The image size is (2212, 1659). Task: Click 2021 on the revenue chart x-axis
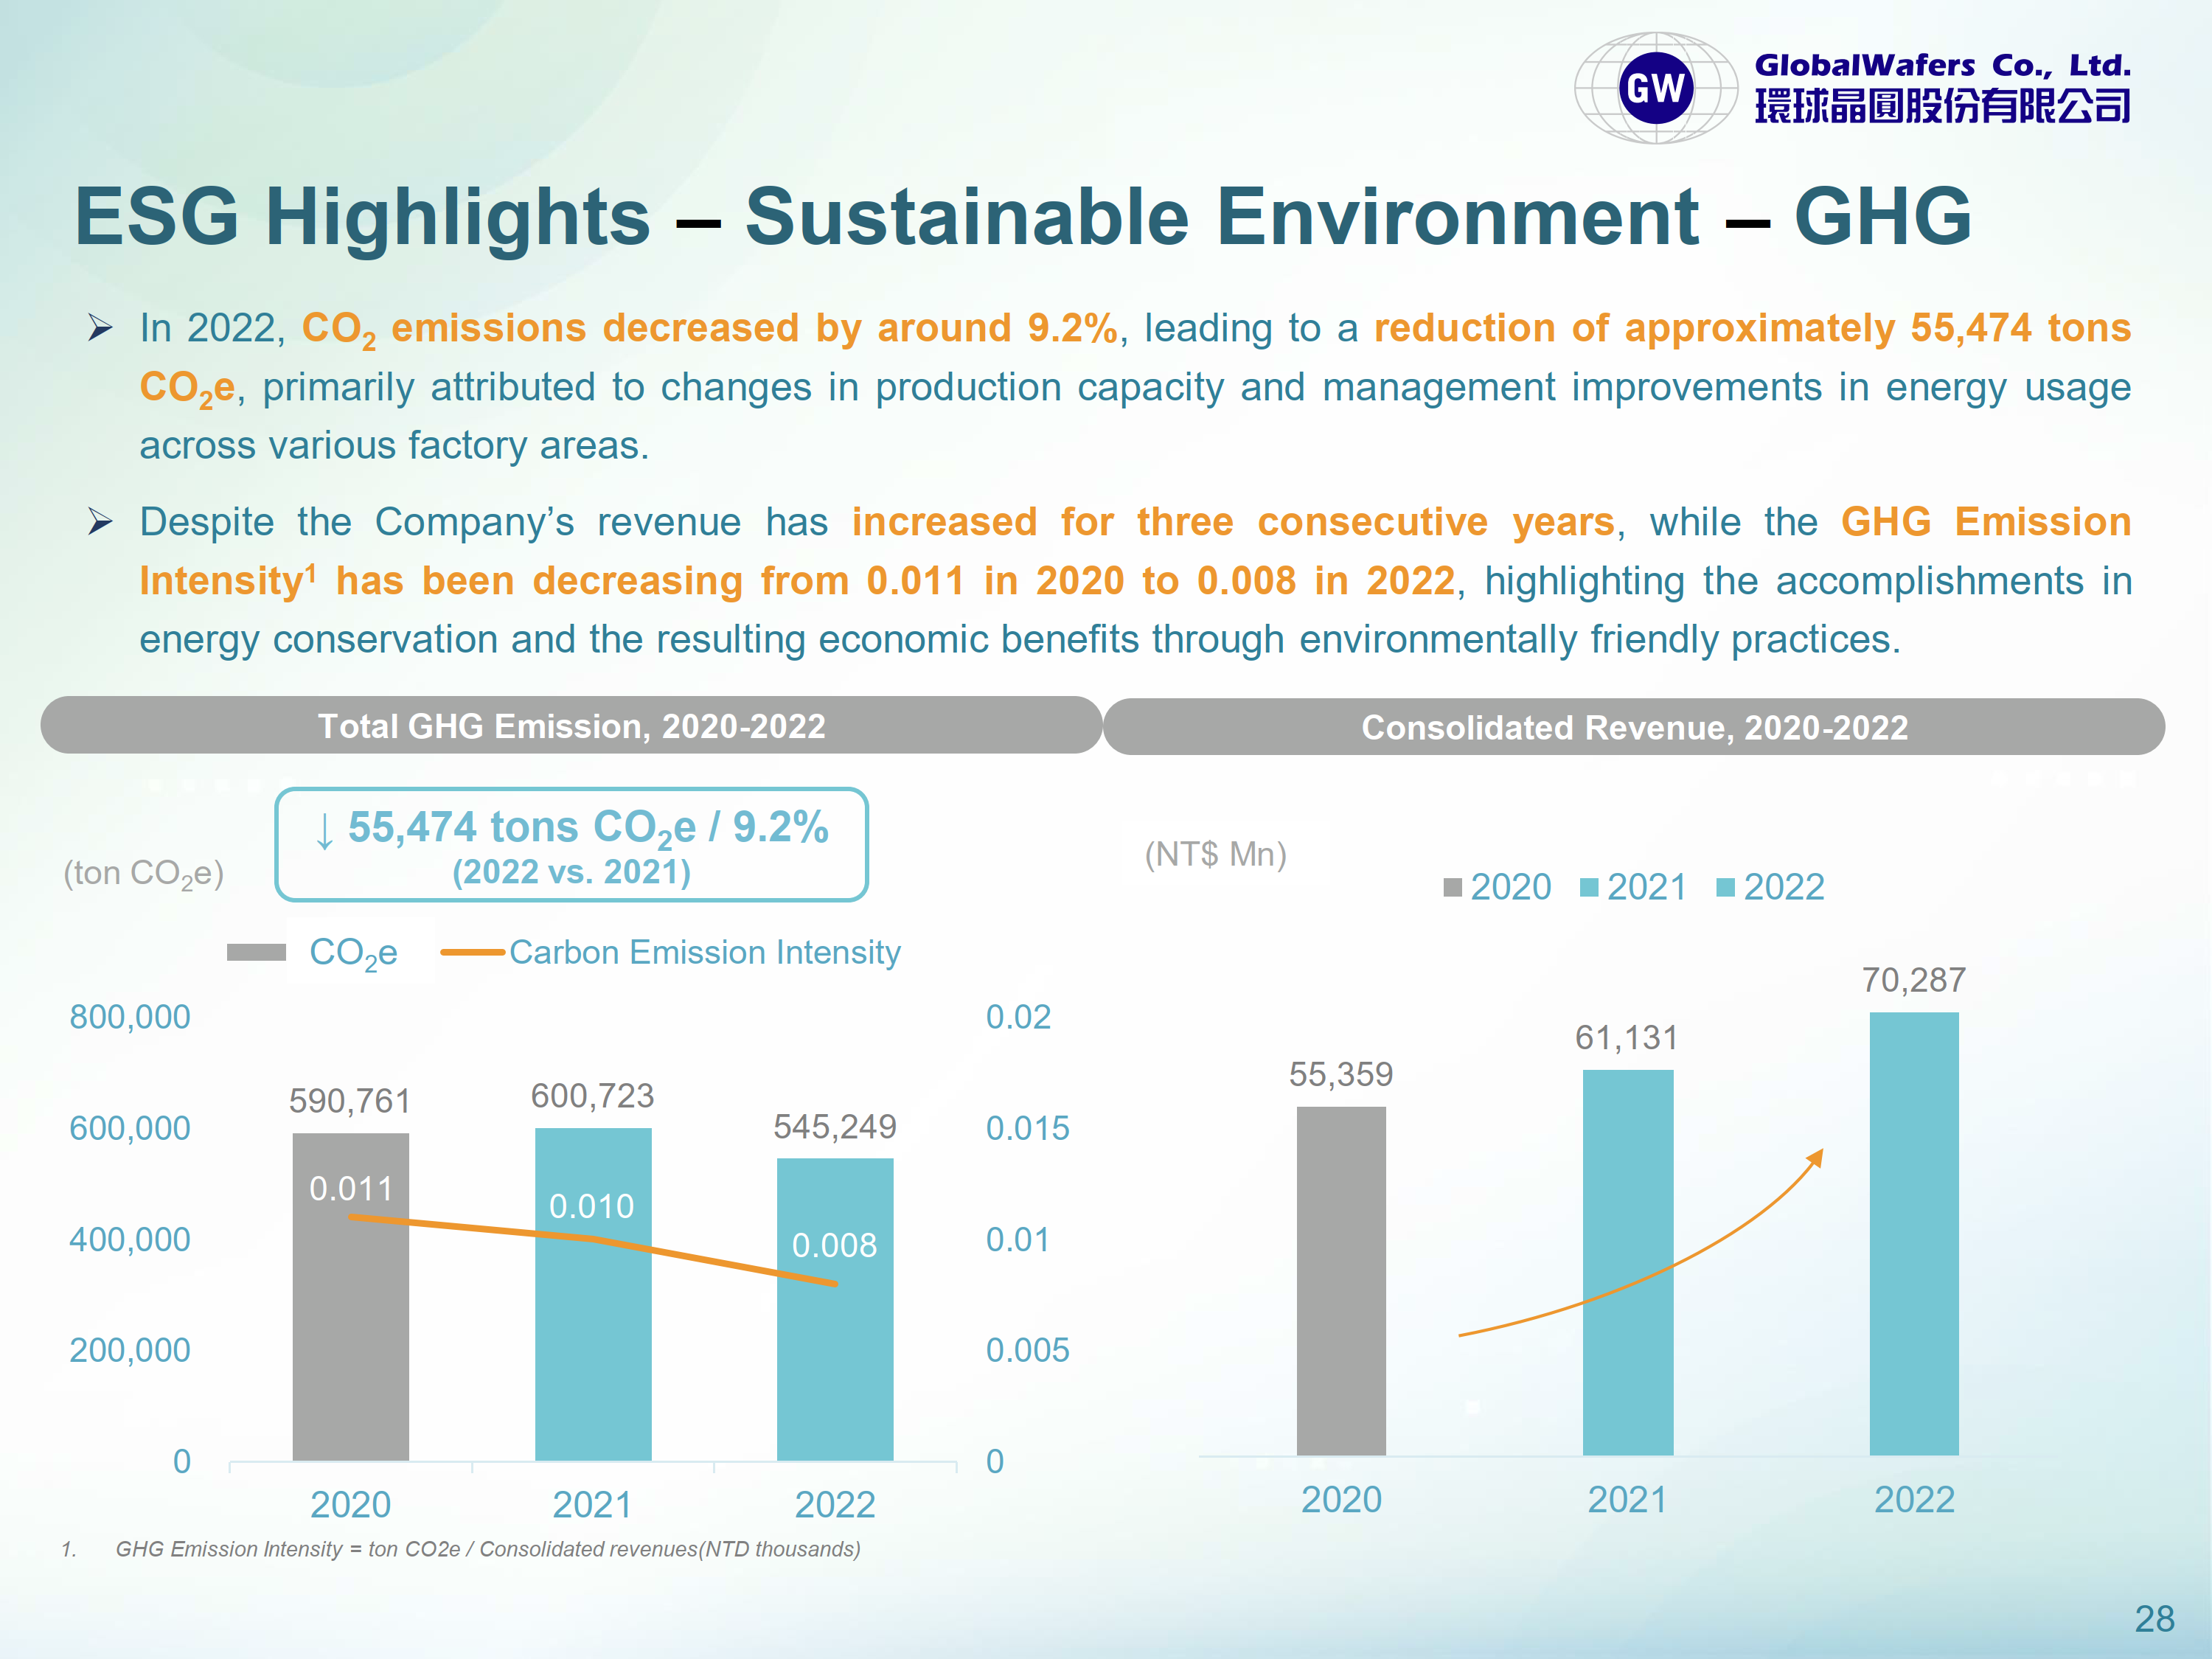[x=1628, y=1500]
